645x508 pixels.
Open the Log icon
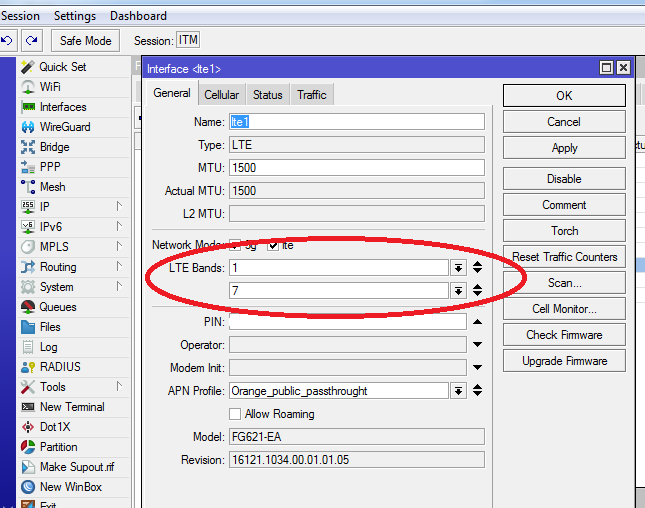(28, 347)
